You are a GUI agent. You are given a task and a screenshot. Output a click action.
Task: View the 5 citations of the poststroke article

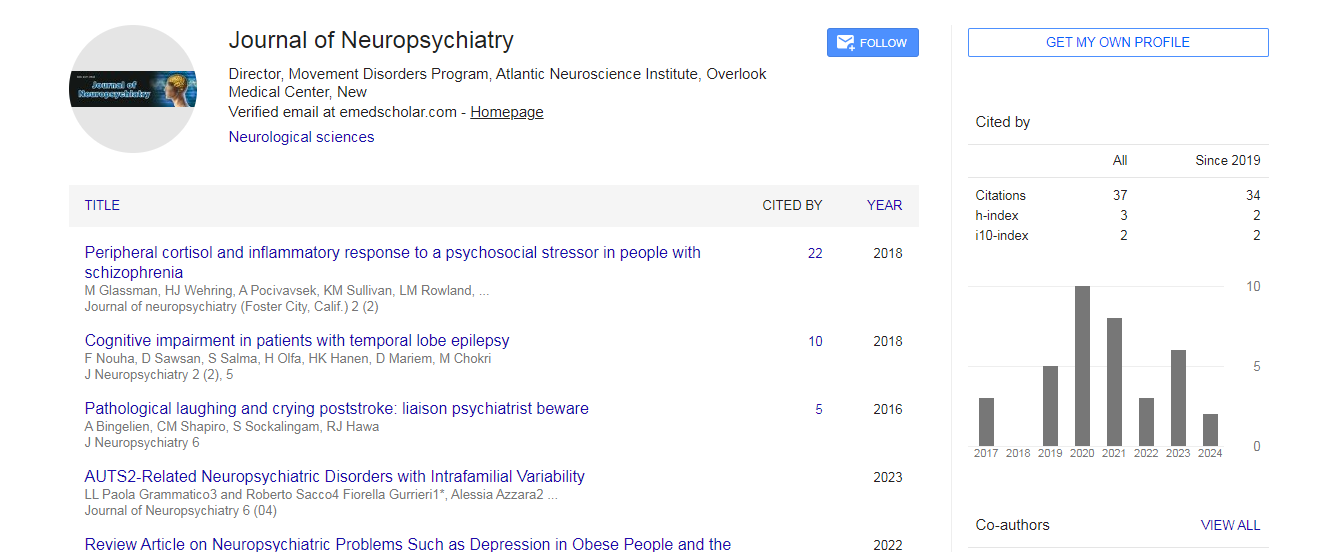[818, 410]
